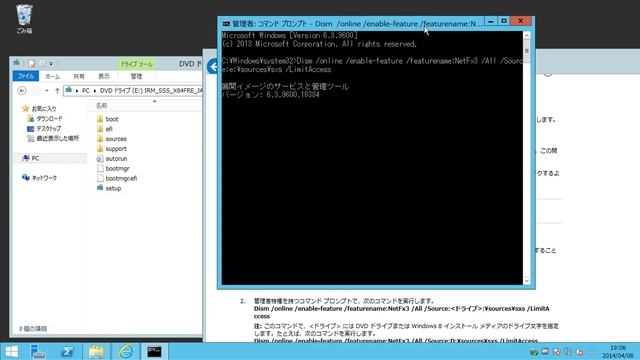Expand the root arrow before PC in address bar
This screenshot has height=360, width=640.
pyautogui.click(x=77, y=91)
